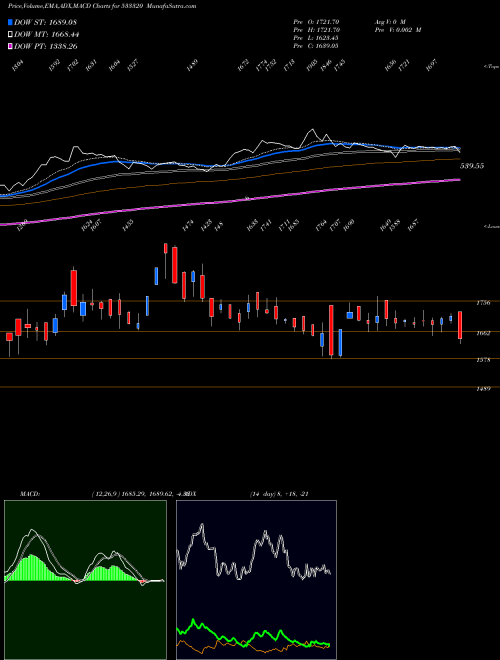Image resolution: width=500 pixels, height=660 pixels.
Task: Click the tallest red candle near chart peak
Action: [x=175, y=265]
